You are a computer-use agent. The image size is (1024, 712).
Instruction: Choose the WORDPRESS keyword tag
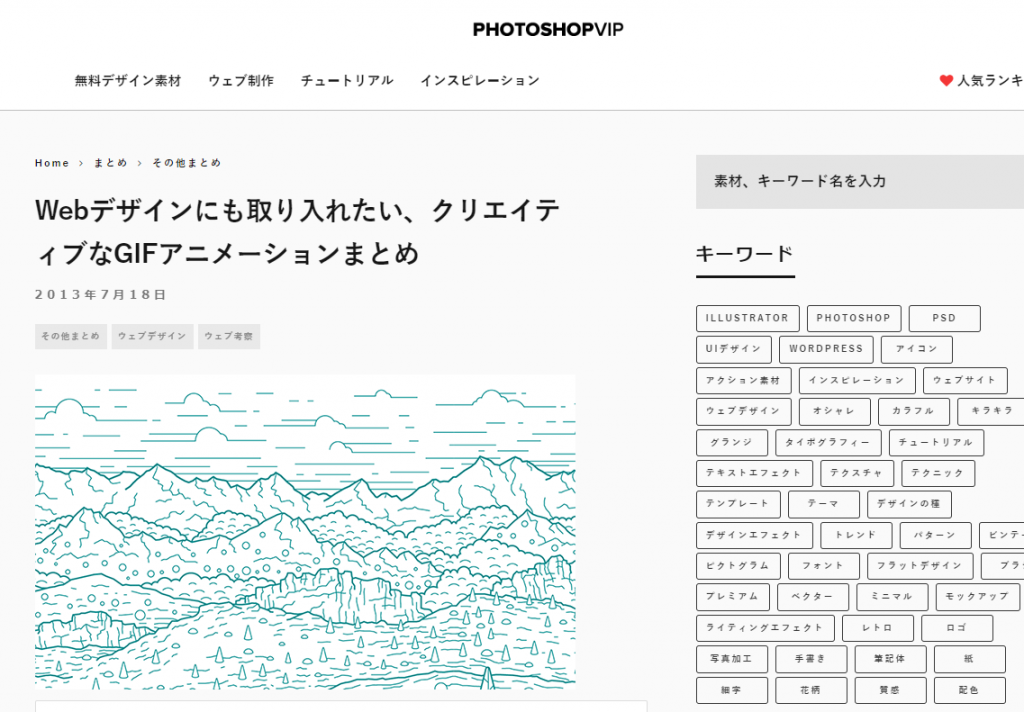coord(826,349)
